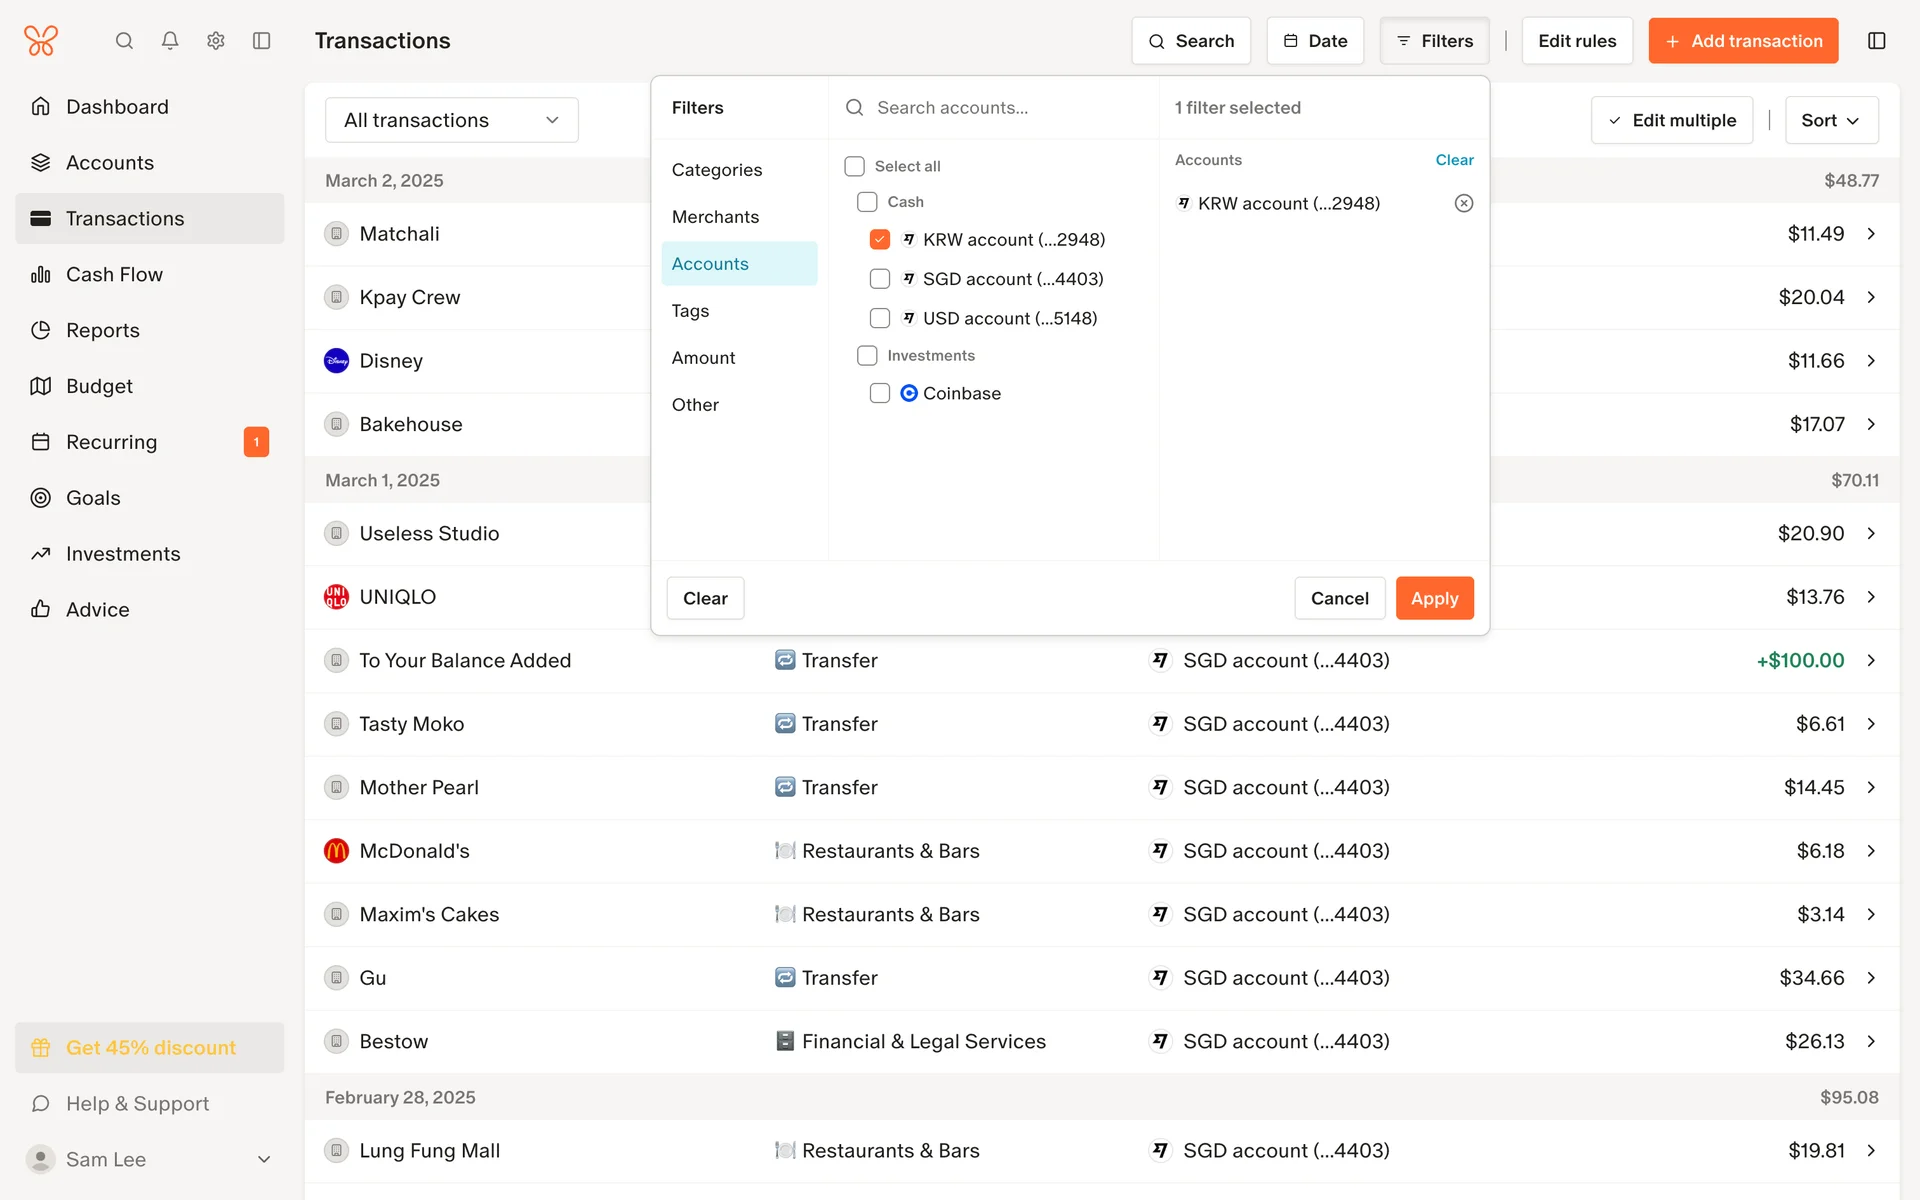Enable the Coinbase checkbox
The width and height of the screenshot is (1920, 1200).
(880, 394)
